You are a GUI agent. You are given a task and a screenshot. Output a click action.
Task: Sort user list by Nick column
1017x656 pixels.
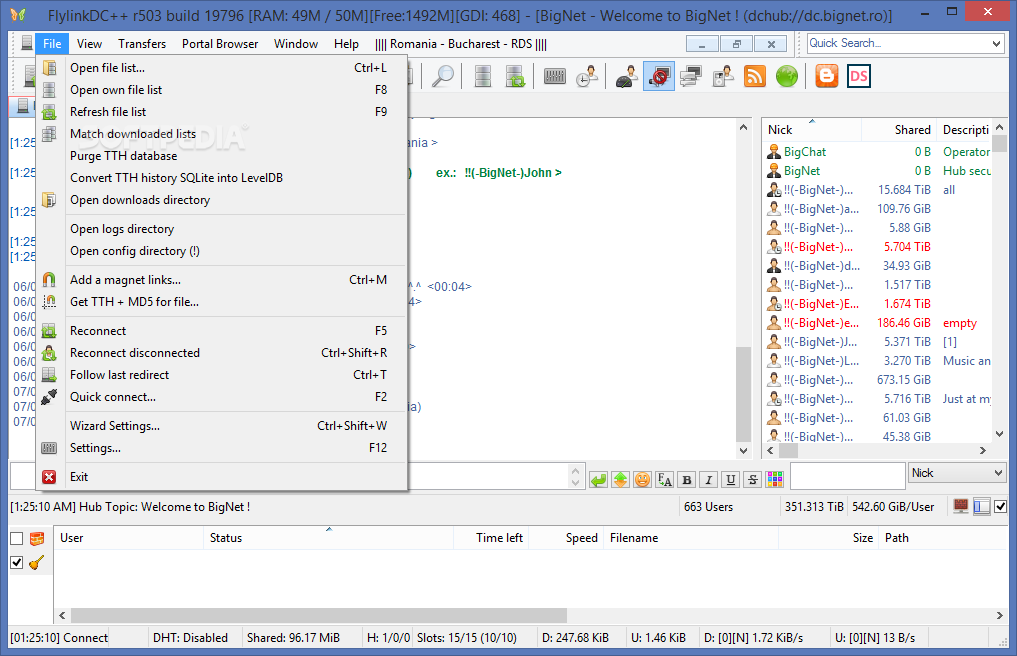812,130
